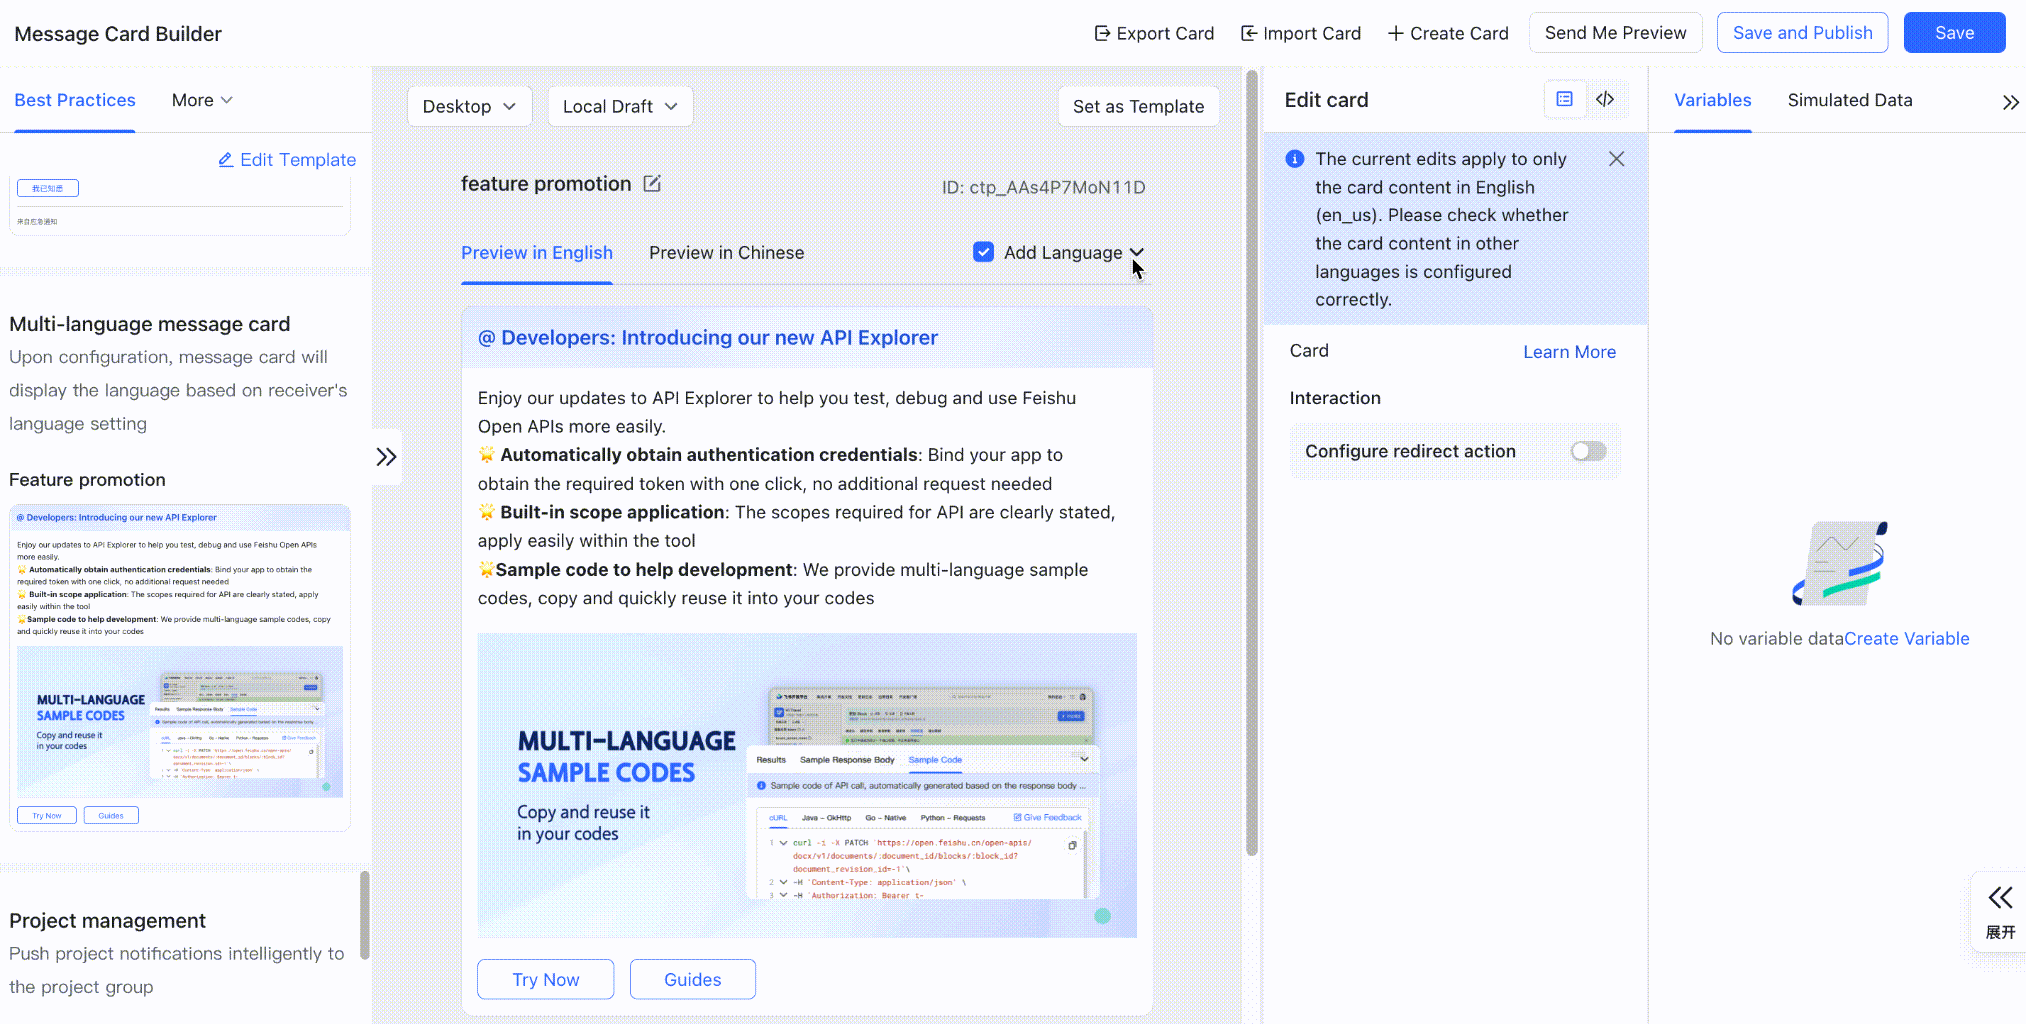Click the Export Card icon
The width and height of the screenshot is (2026, 1024).
click(1102, 33)
